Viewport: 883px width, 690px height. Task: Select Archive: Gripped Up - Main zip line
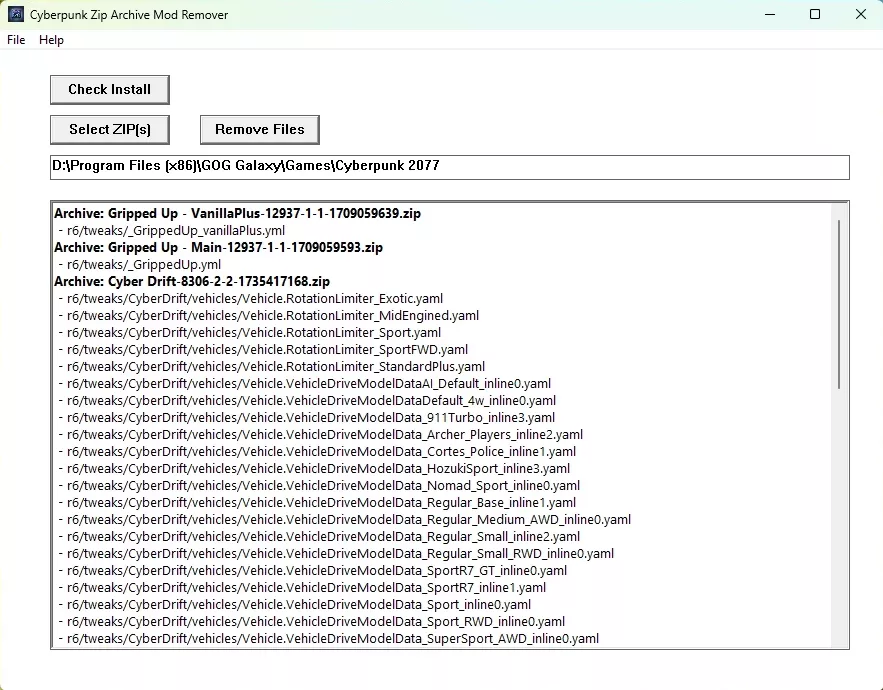[218, 247]
